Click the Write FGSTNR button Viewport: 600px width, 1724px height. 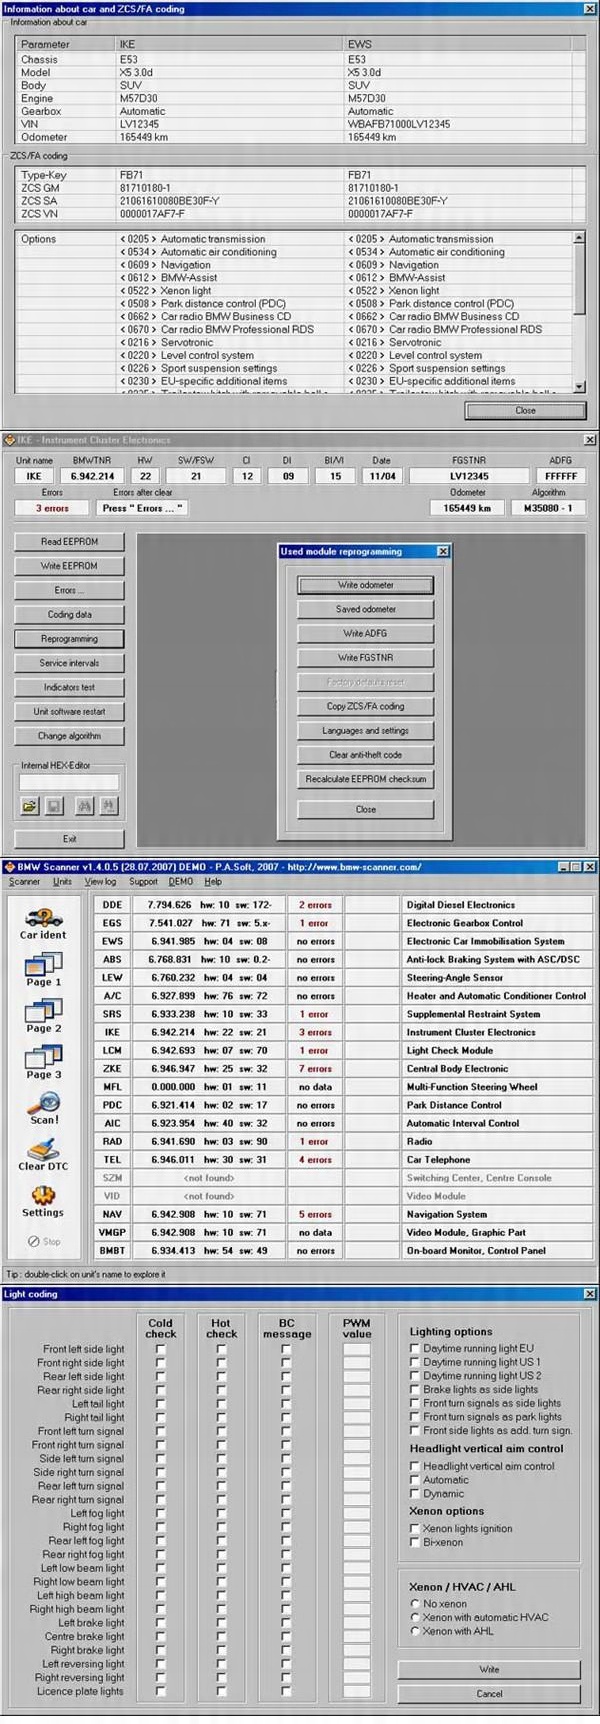(x=365, y=658)
